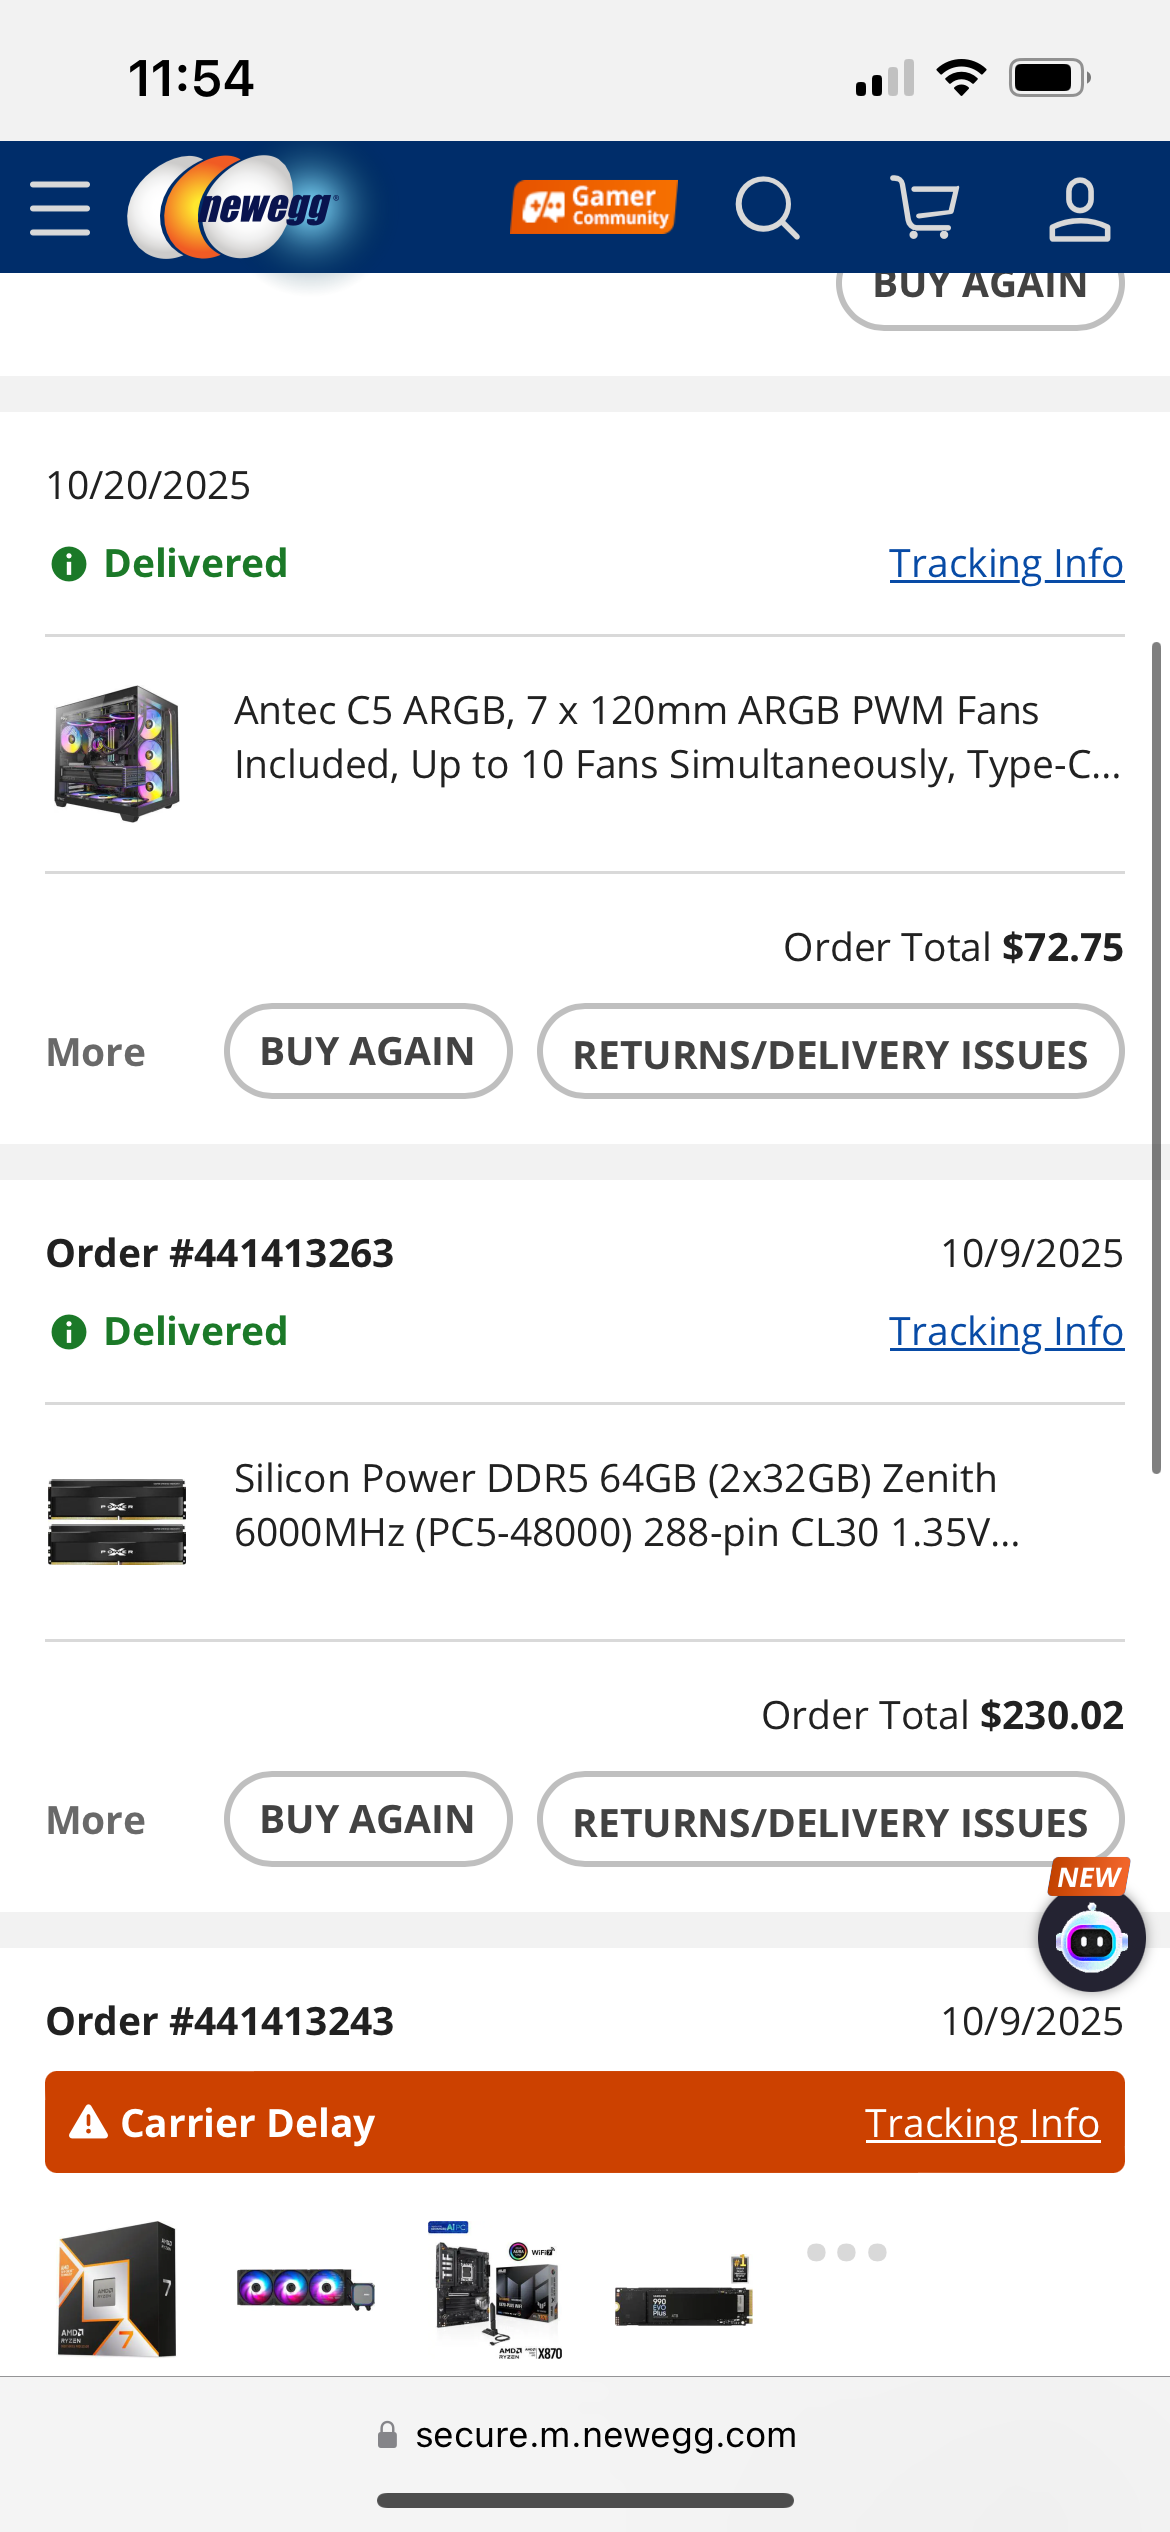The height and width of the screenshot is (2532, 1170).
Task: Expand More options for Antec C5 order
Action: pos(96,1052)
